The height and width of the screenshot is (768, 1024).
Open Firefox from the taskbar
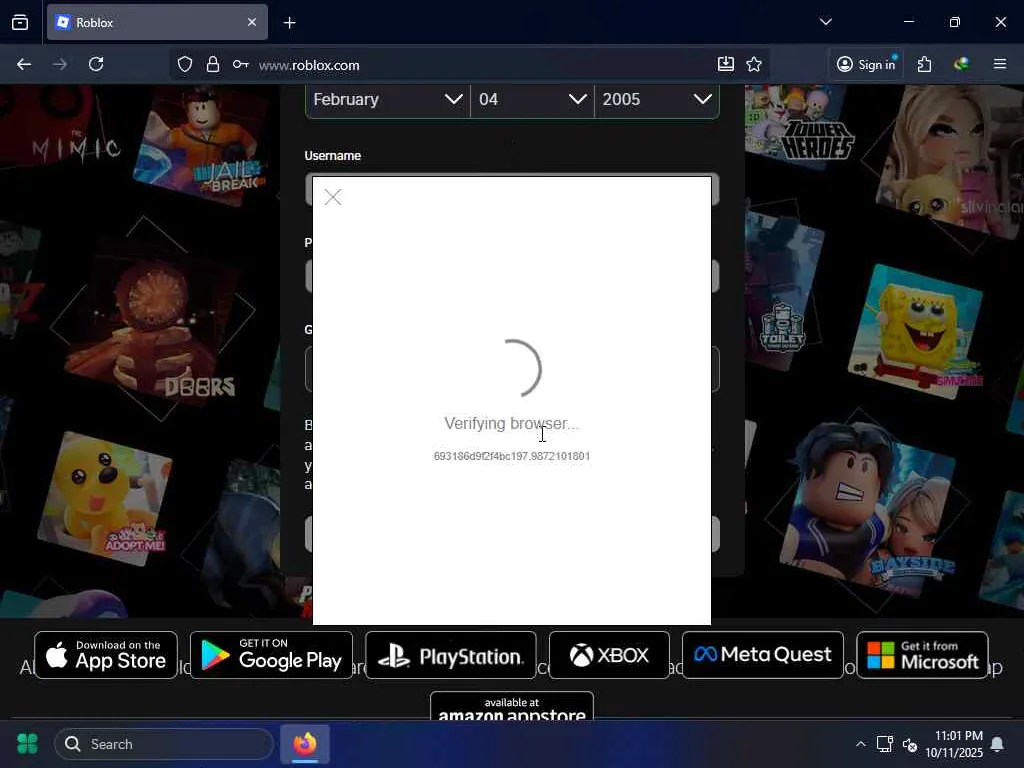(x=305, y=744)
